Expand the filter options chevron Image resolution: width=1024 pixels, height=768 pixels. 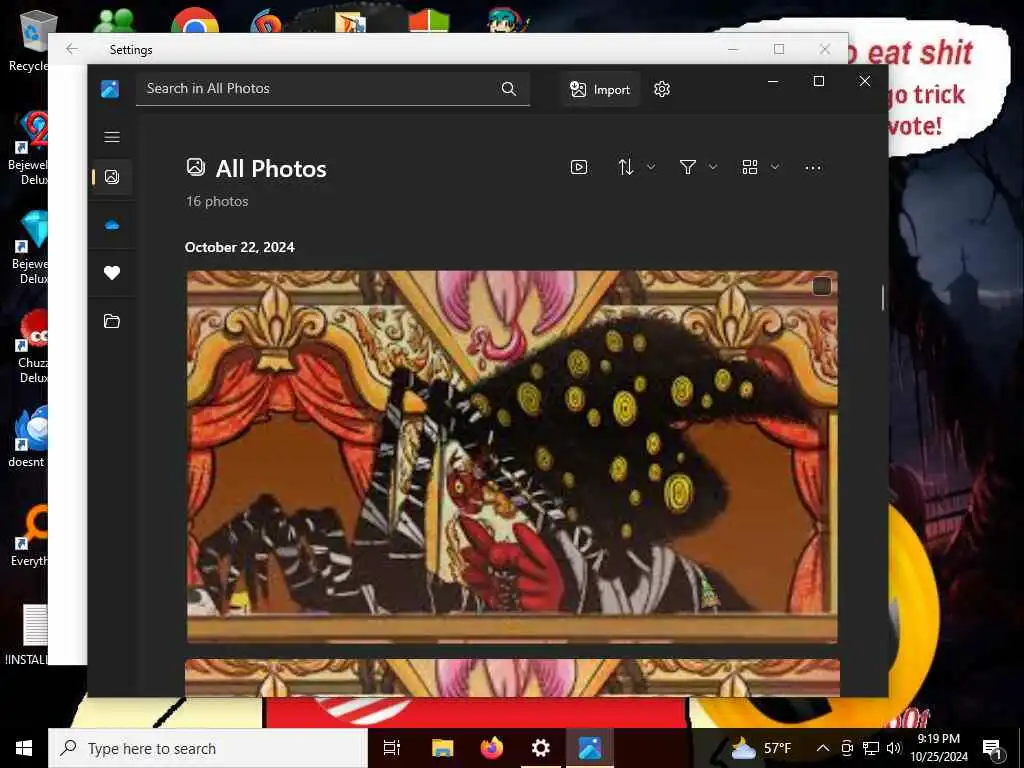[x=712, y=167]
